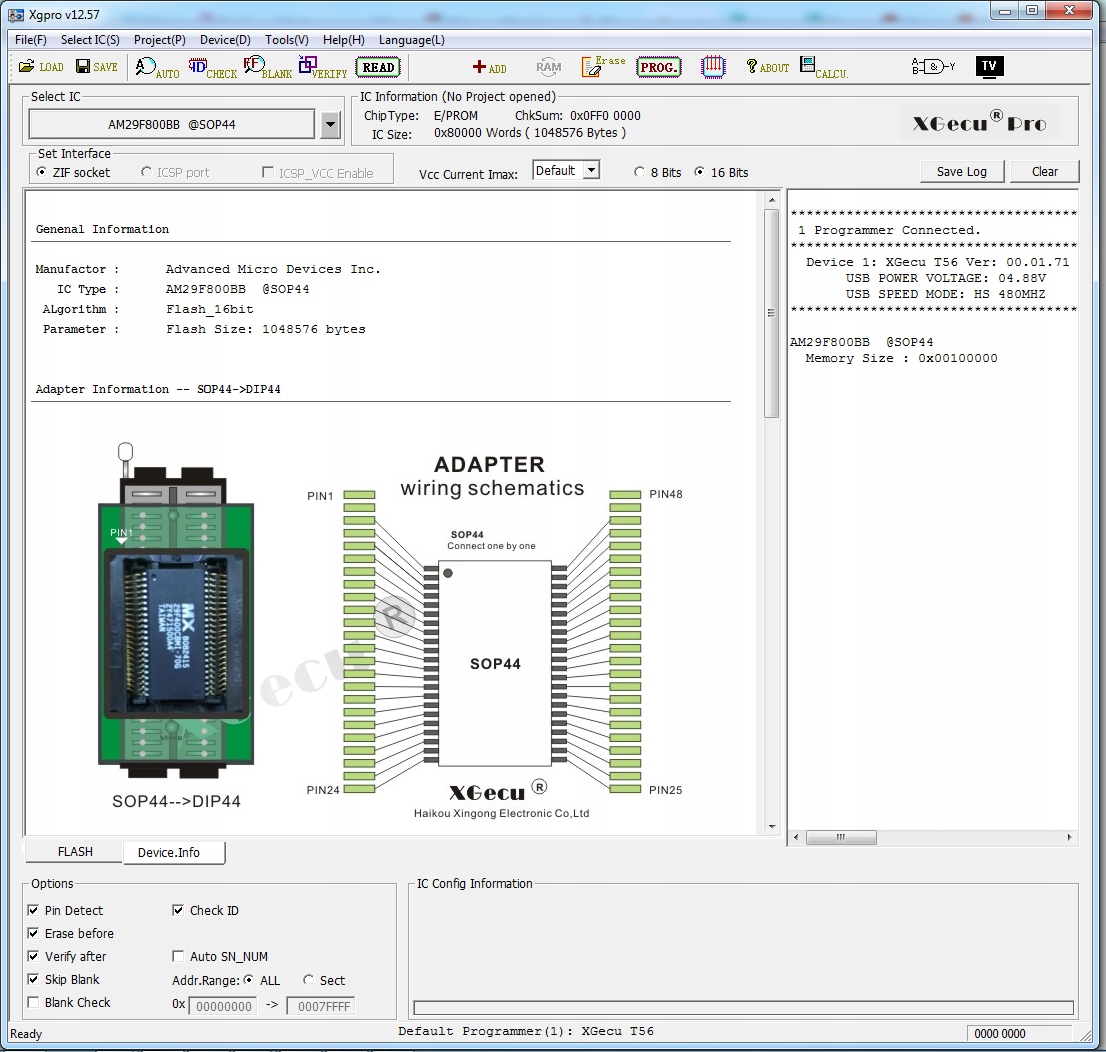Select the AUTO programming icon
This screenshot has height=1052, width=1106.
click(x=155, y=67)
